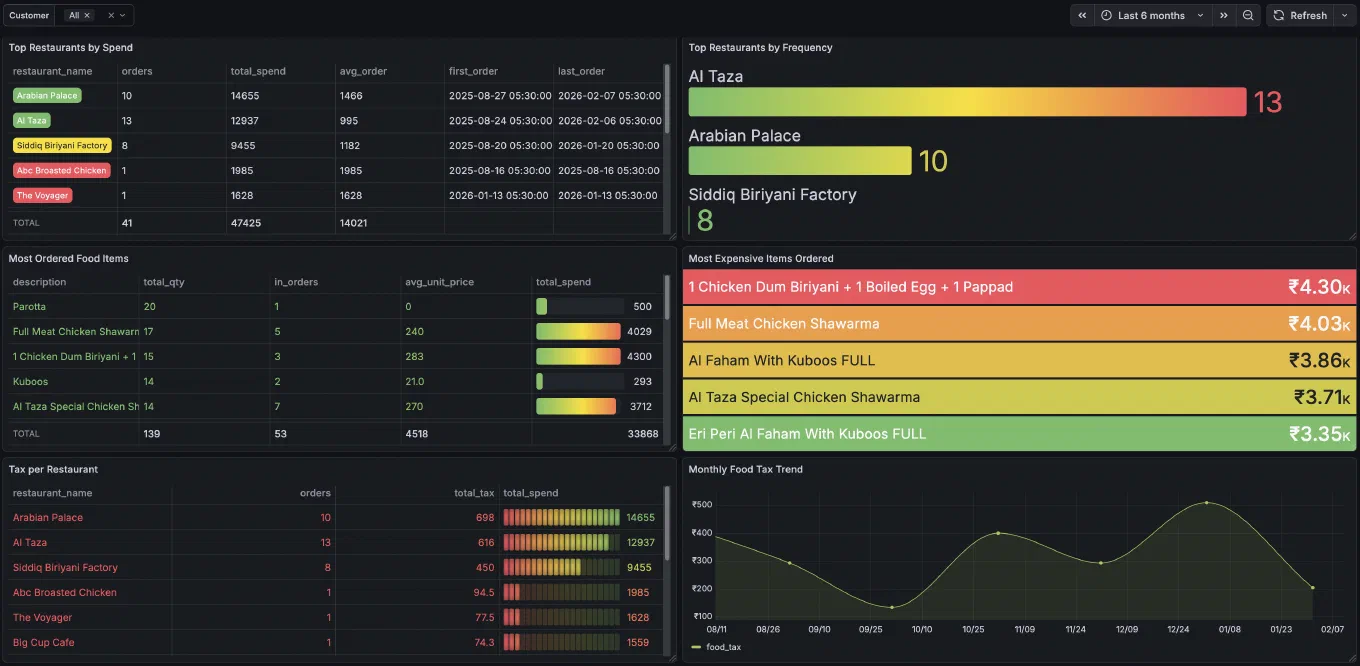Open Most Ordered Food Items panel title
Viewport: 1360px width, 666px height.
coord(68,258)
